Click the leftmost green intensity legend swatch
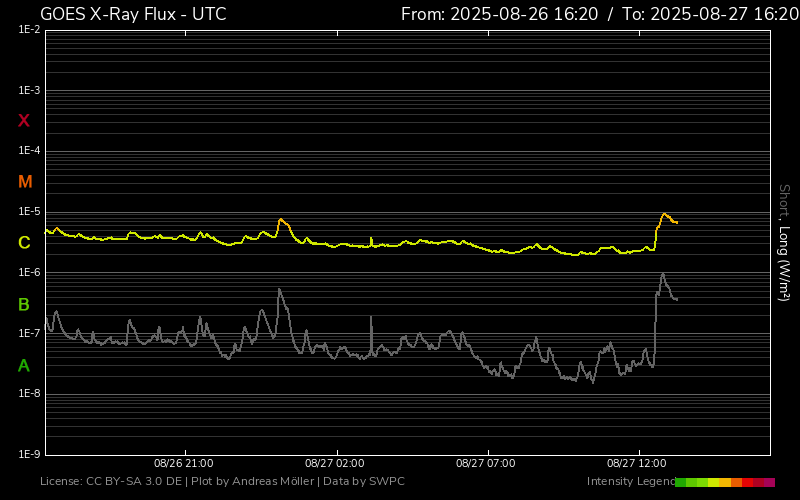 pyautogui.click(x=681, y=482)
